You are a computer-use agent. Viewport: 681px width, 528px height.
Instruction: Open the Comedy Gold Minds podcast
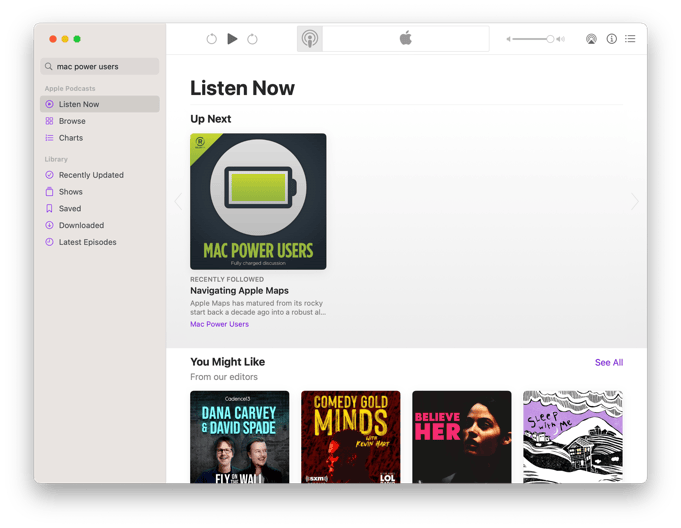point(351,437)
